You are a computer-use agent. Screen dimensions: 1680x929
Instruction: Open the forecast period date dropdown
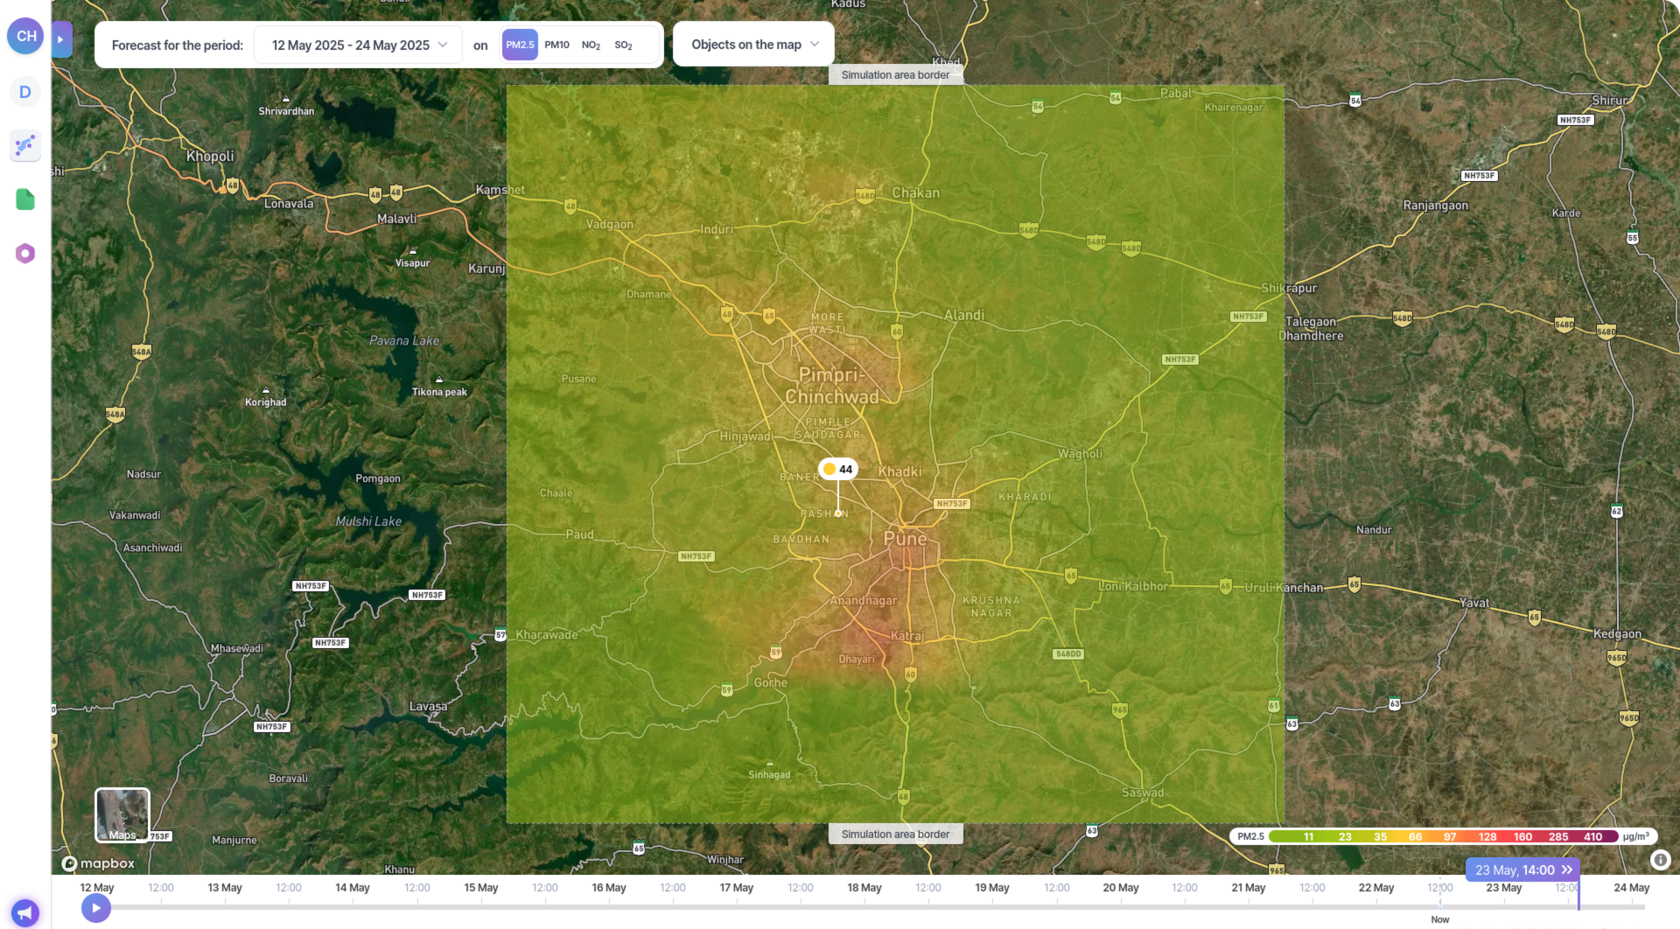coord(359,45)
